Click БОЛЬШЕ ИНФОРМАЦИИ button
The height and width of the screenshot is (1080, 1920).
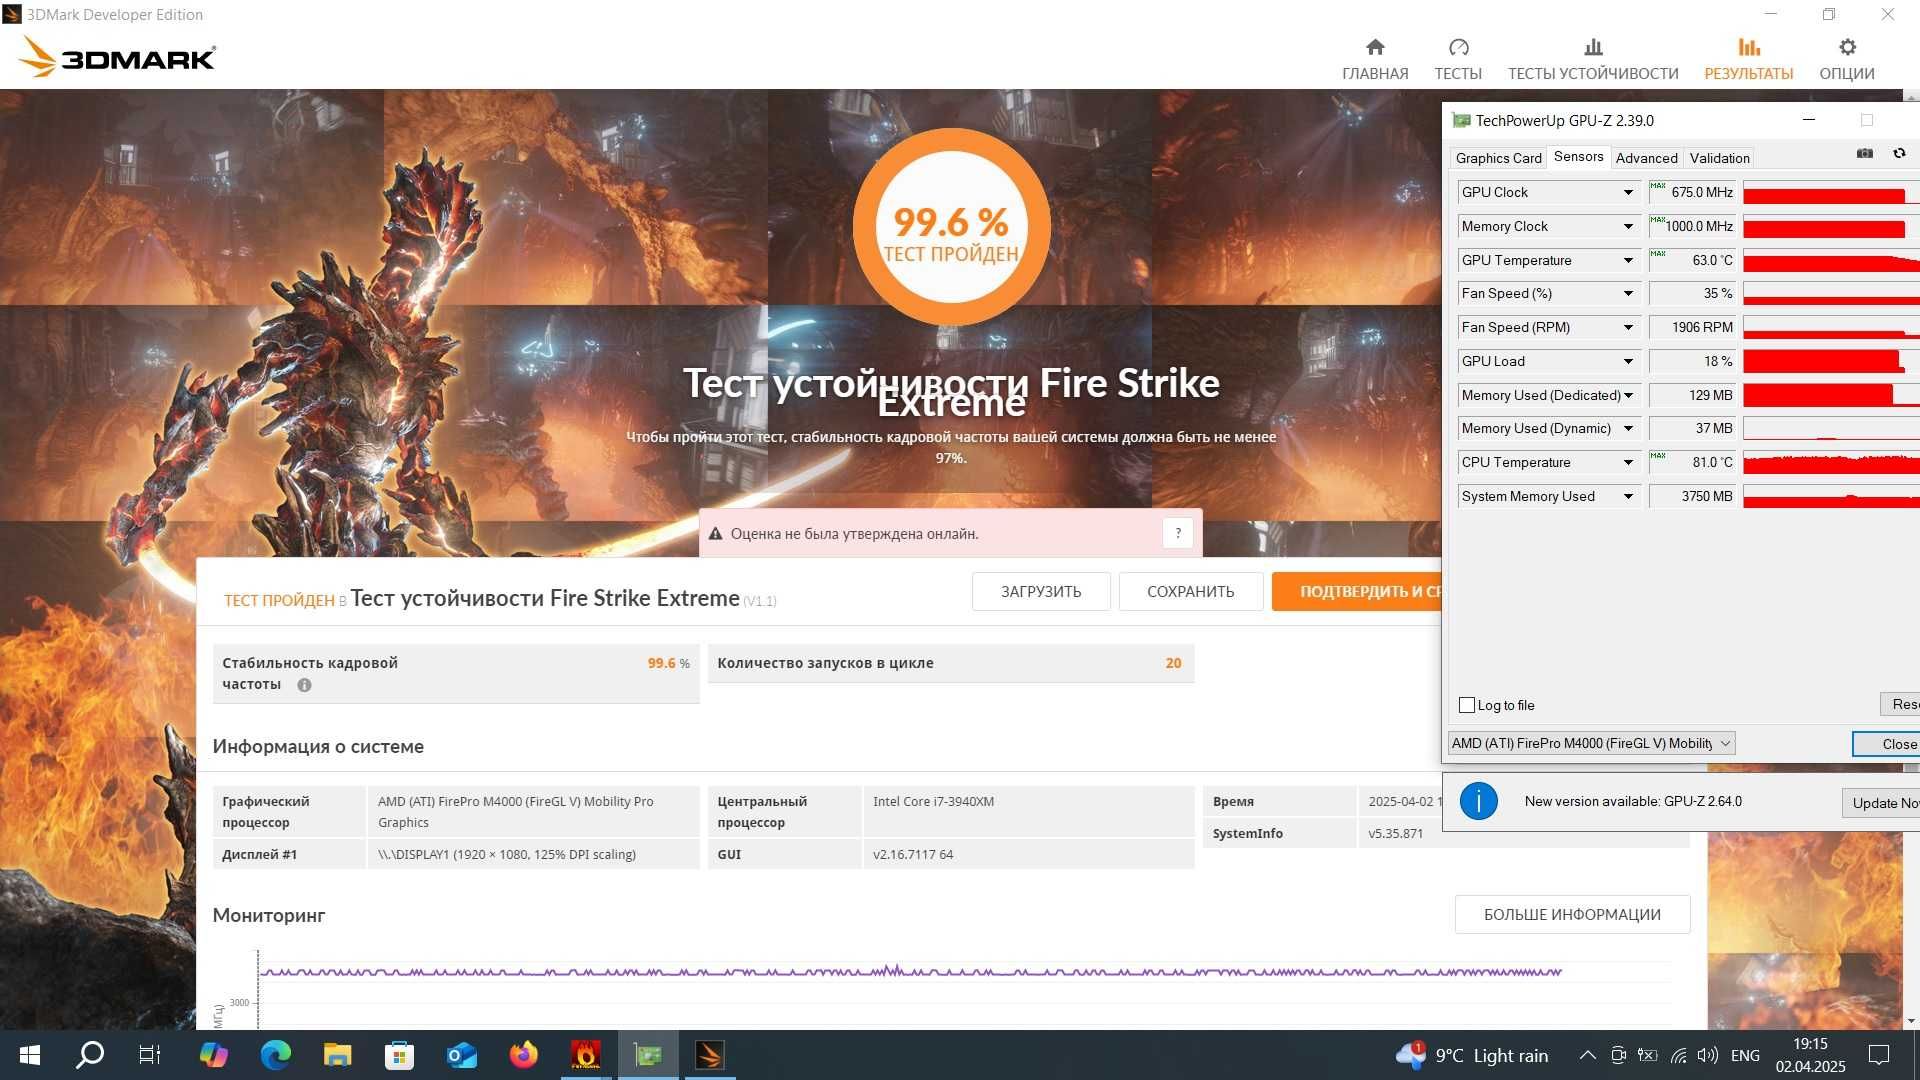1572,914
